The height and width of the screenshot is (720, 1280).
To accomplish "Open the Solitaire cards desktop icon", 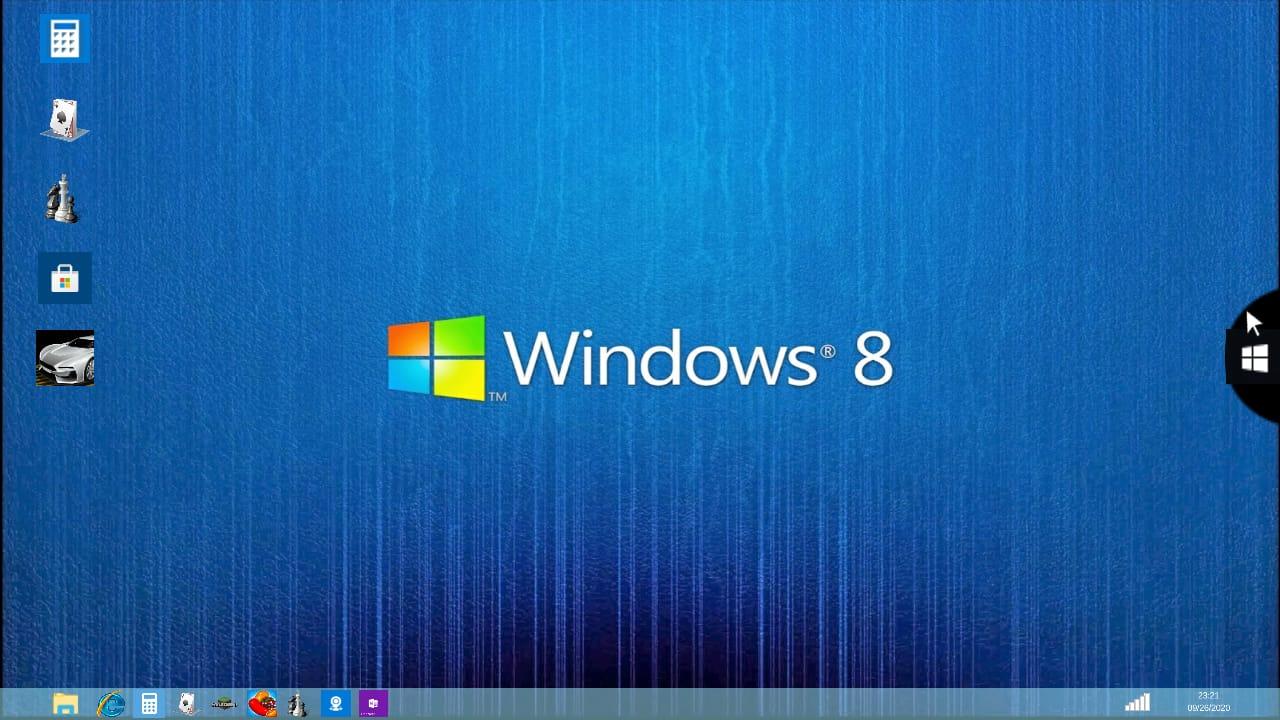I will click(65, 120).
